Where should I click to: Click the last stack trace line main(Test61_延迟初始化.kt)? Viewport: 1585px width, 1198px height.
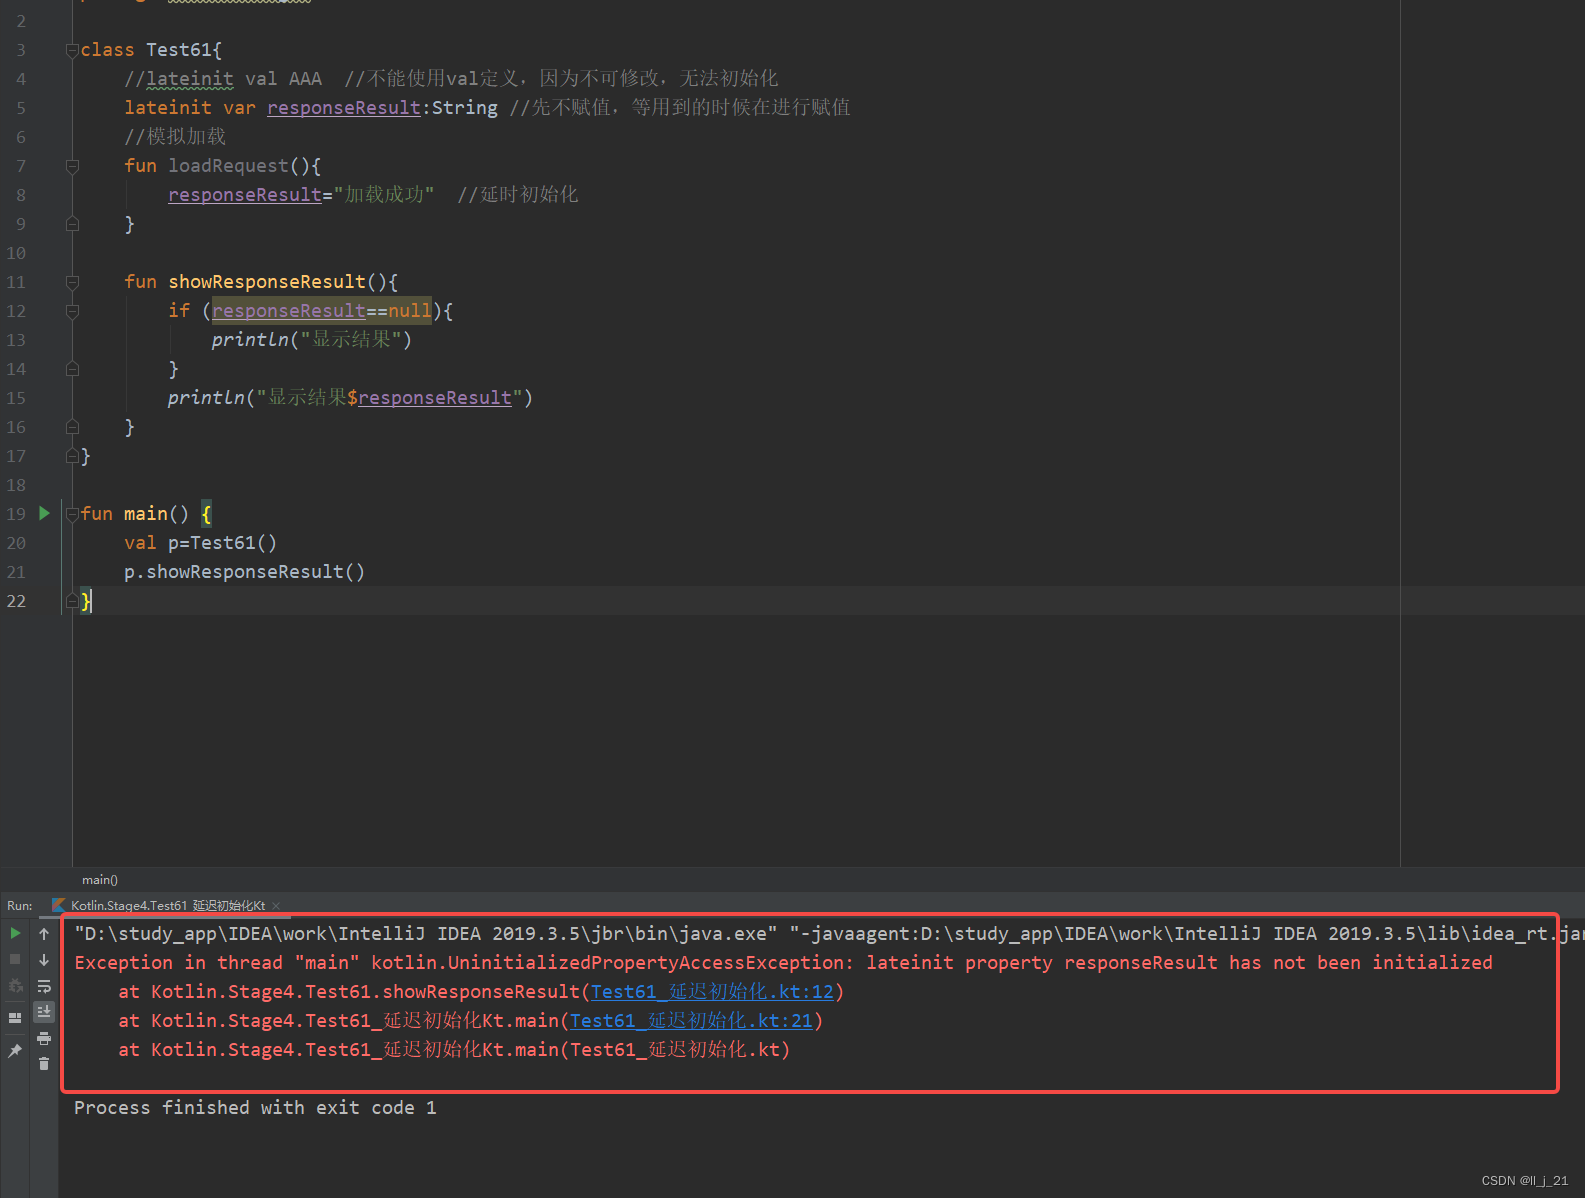pyautogui.click(x=454, y=1050)
